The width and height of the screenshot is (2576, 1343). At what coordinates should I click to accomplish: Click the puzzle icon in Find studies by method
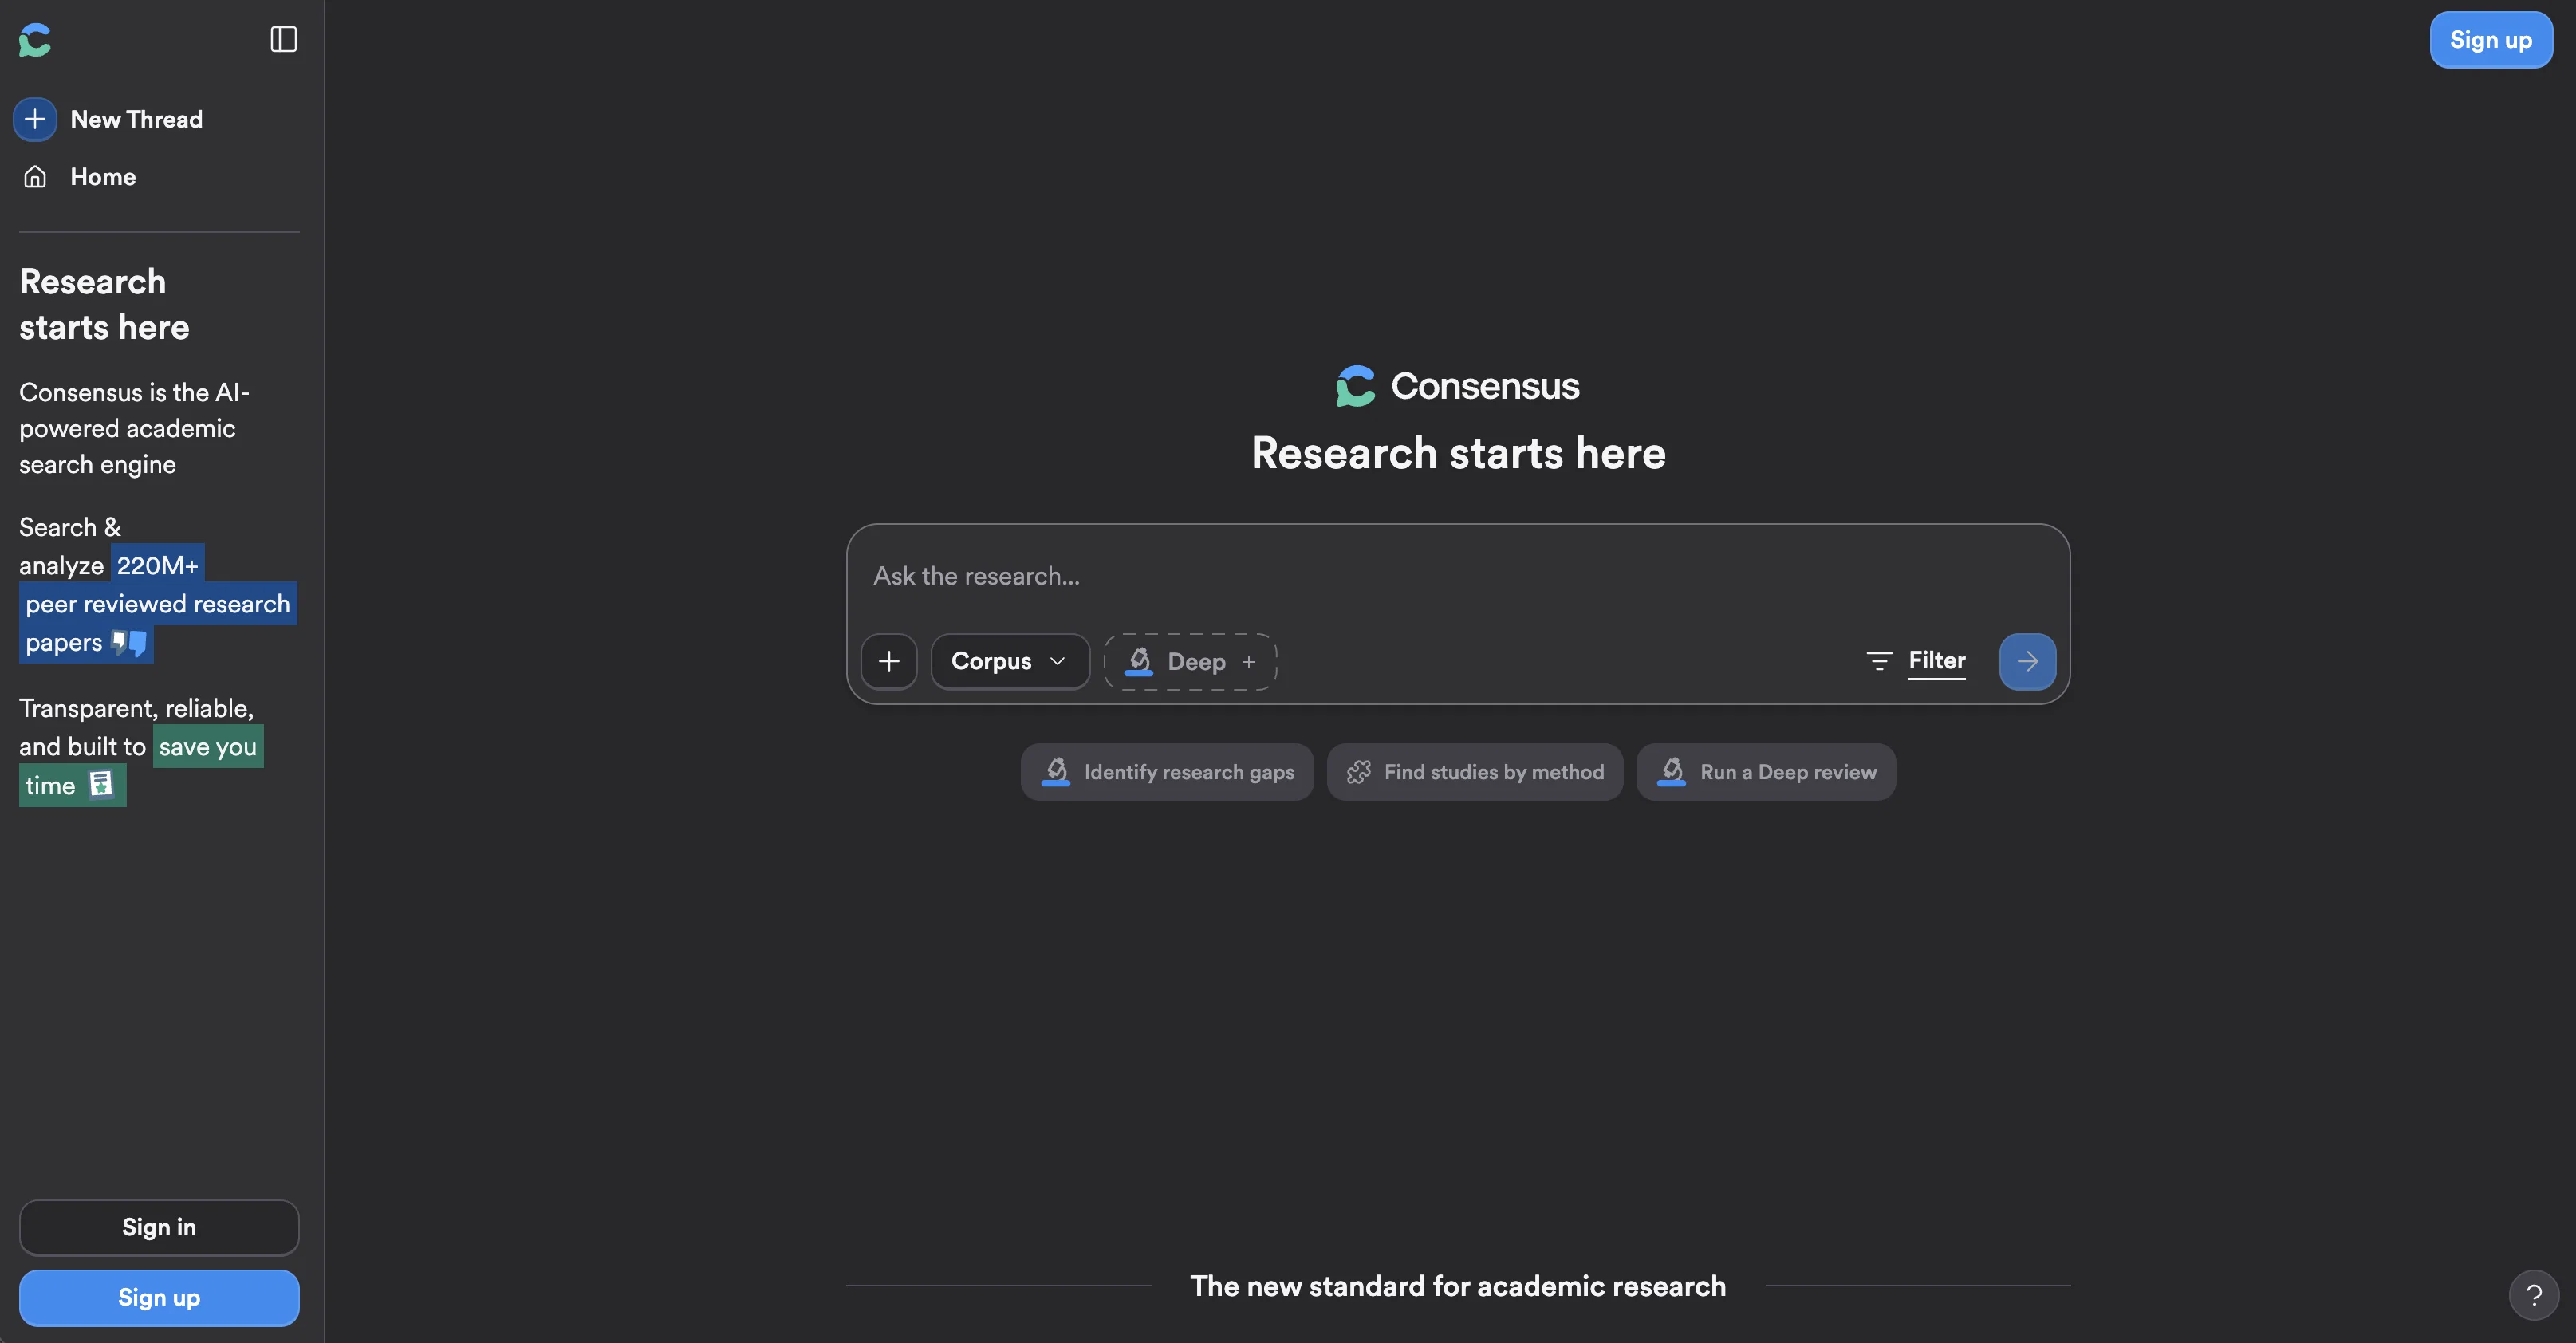pos(1359,772)
